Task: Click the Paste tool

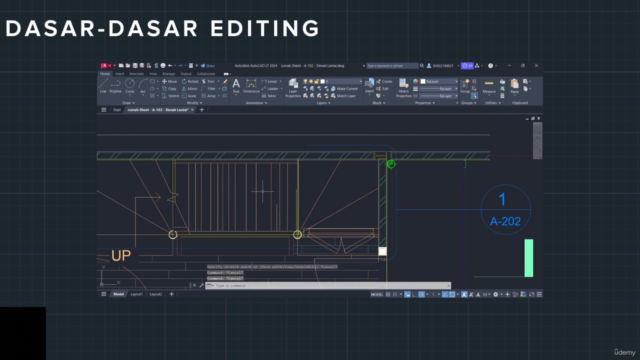Action: (515, 86)
